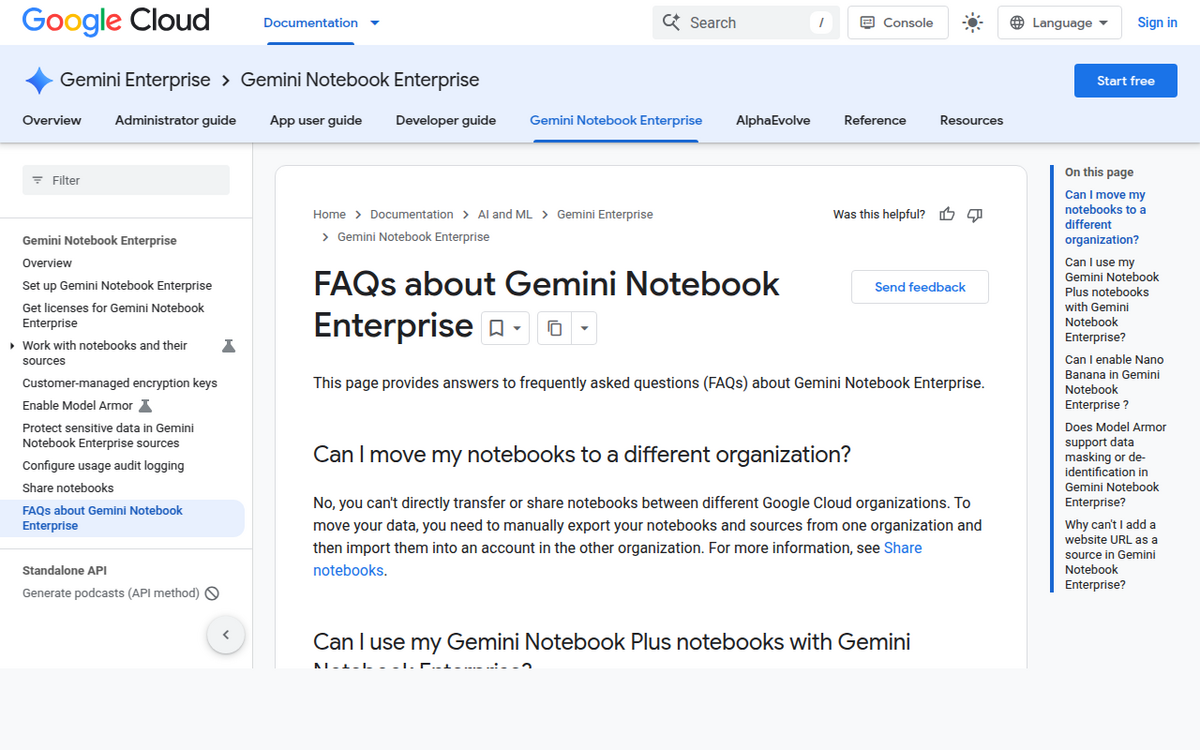Jump to website URL as a source question
This screenshot has height=750, width=1200.
tap(1110, 555)
